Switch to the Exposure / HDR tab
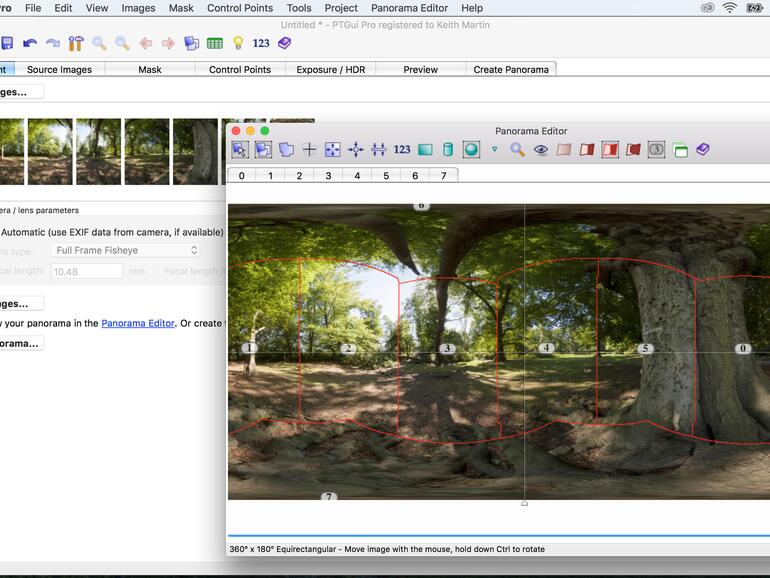Image resolution: width=770 pixels, height=578 pixels. coord(330,69)
